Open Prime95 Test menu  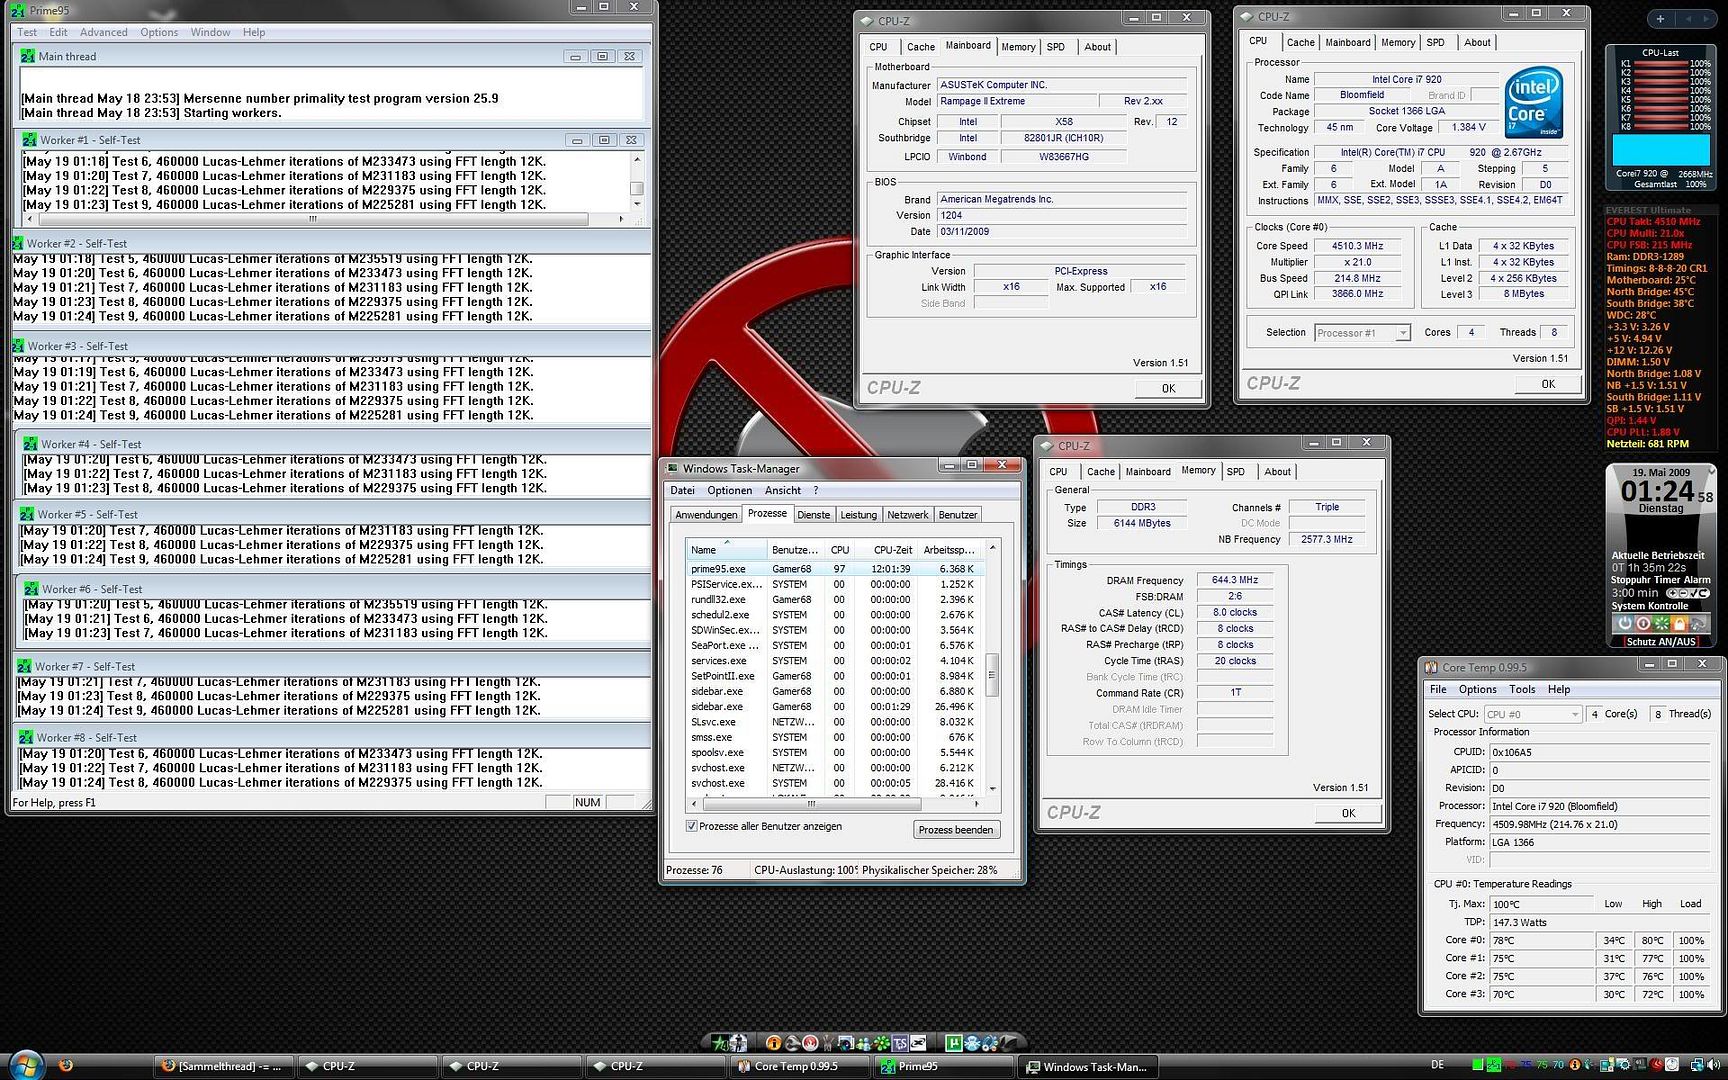27,32
